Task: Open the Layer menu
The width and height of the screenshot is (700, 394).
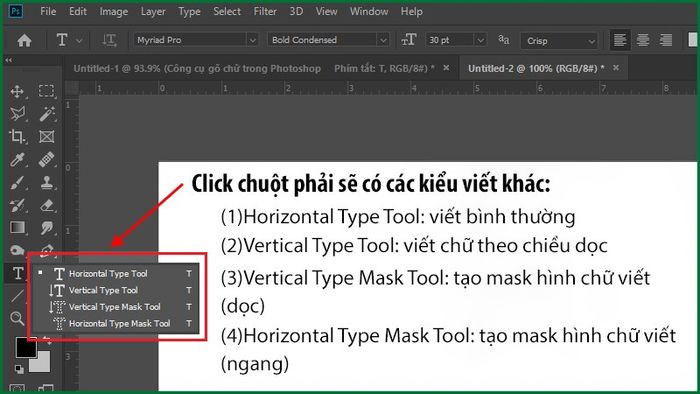Action: (x=153, y=11)
